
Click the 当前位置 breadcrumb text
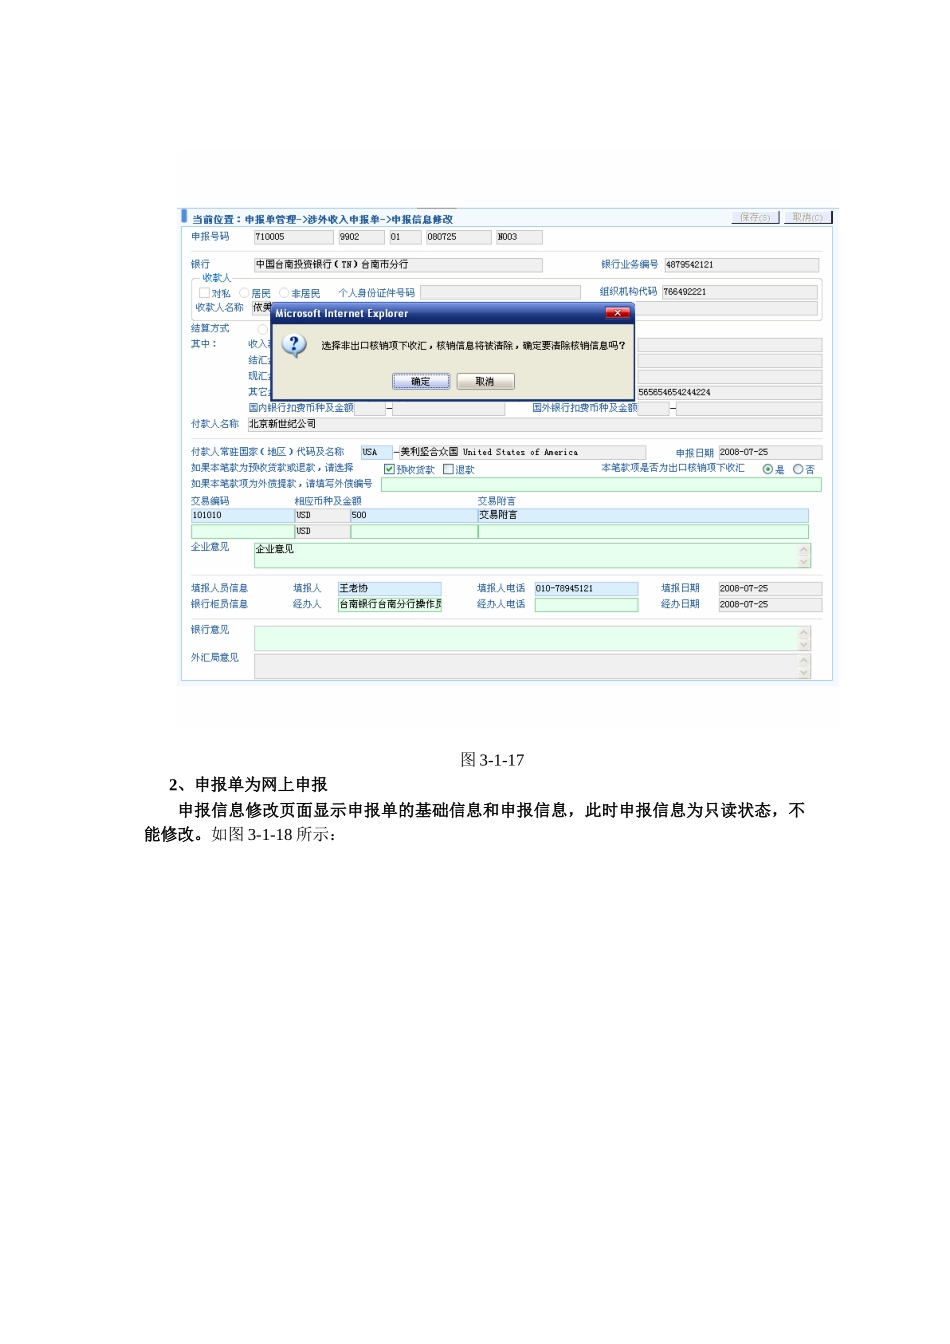tap(322, 219)
